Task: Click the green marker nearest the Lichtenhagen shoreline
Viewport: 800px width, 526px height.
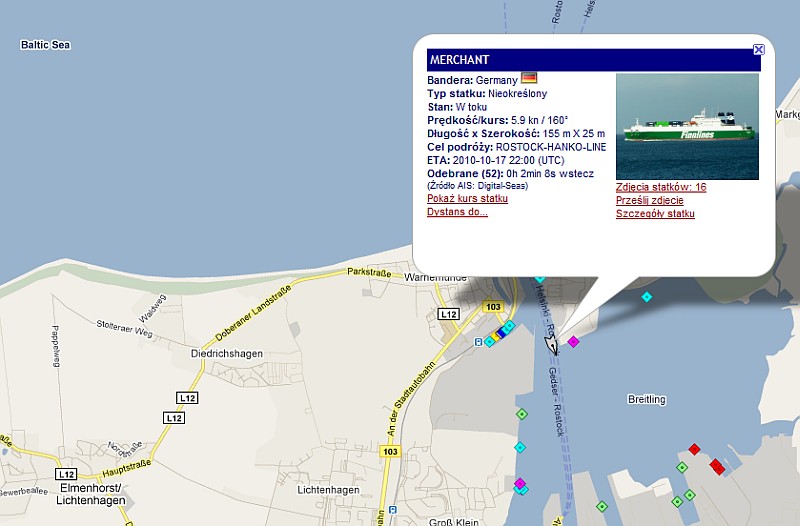Action: click(x=521, y=414)
